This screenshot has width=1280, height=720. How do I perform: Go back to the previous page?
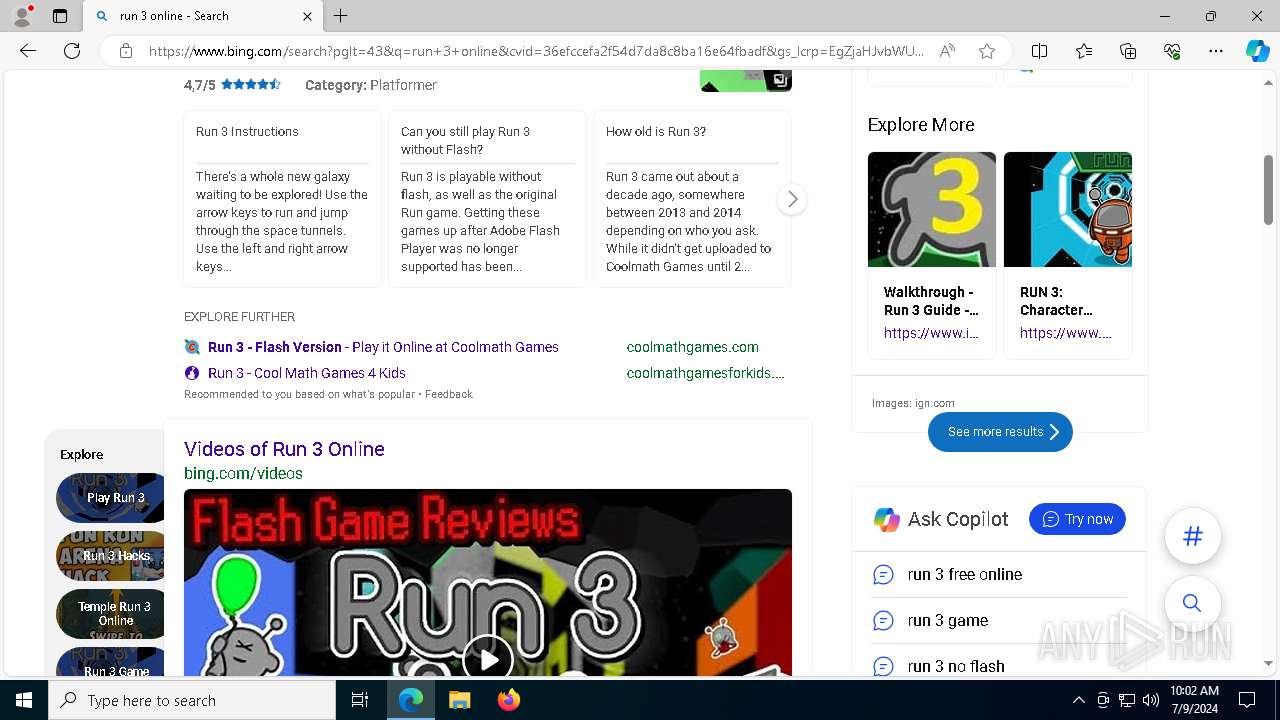tap(28, 51)
